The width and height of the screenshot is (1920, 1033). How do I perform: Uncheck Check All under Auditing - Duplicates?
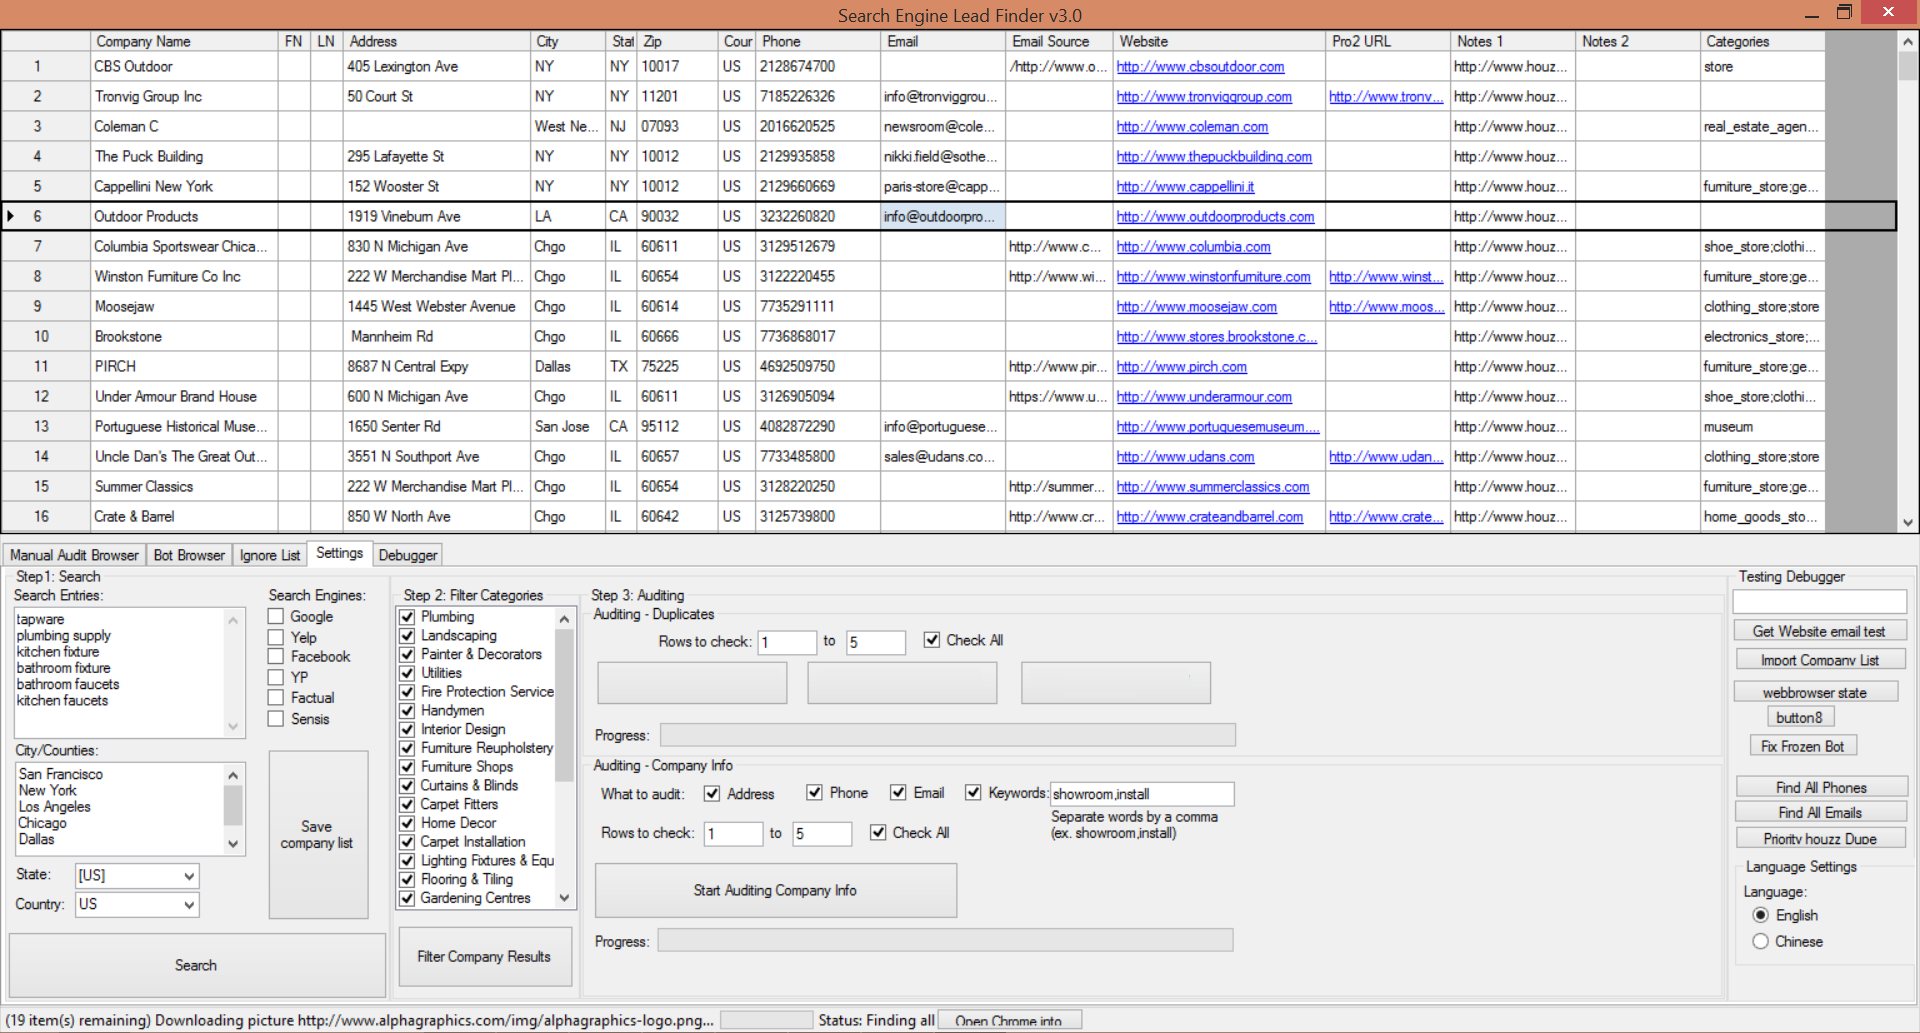(x=932, y=640)
